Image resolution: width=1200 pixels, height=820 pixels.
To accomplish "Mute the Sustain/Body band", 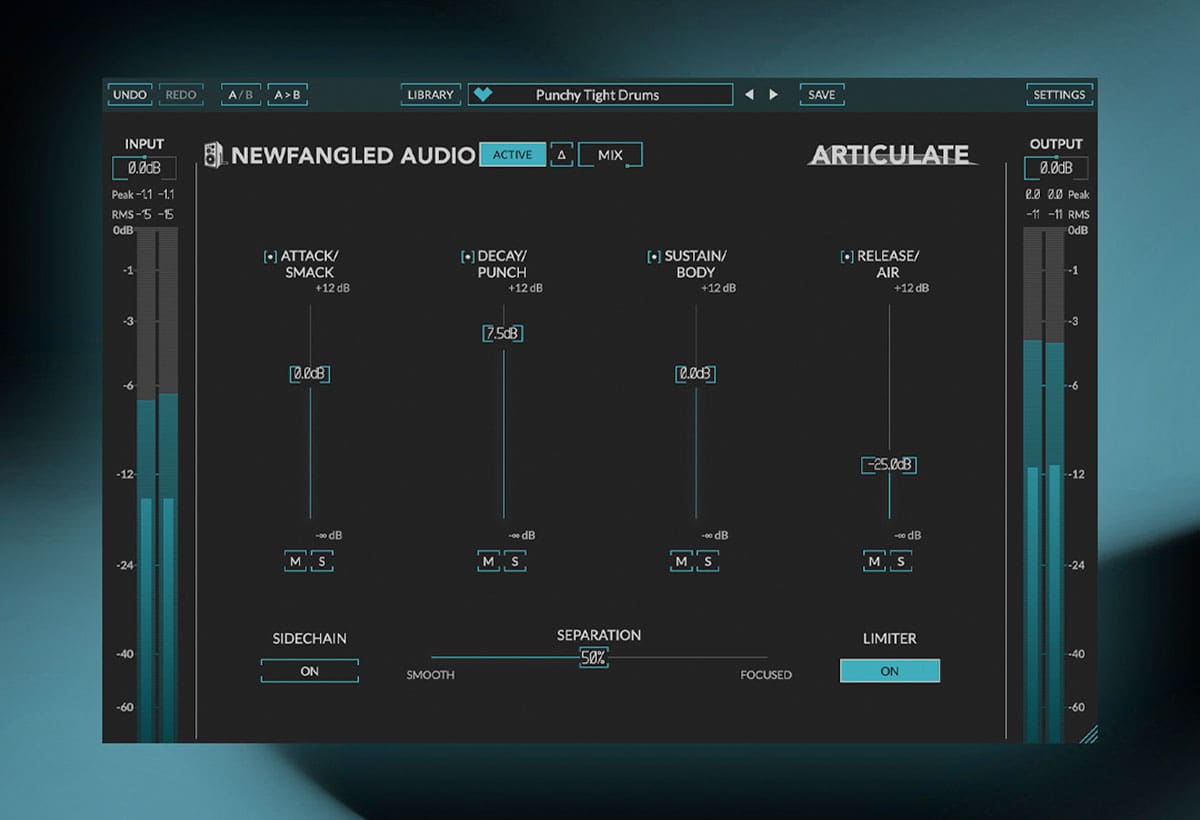I will pos(681,561).
